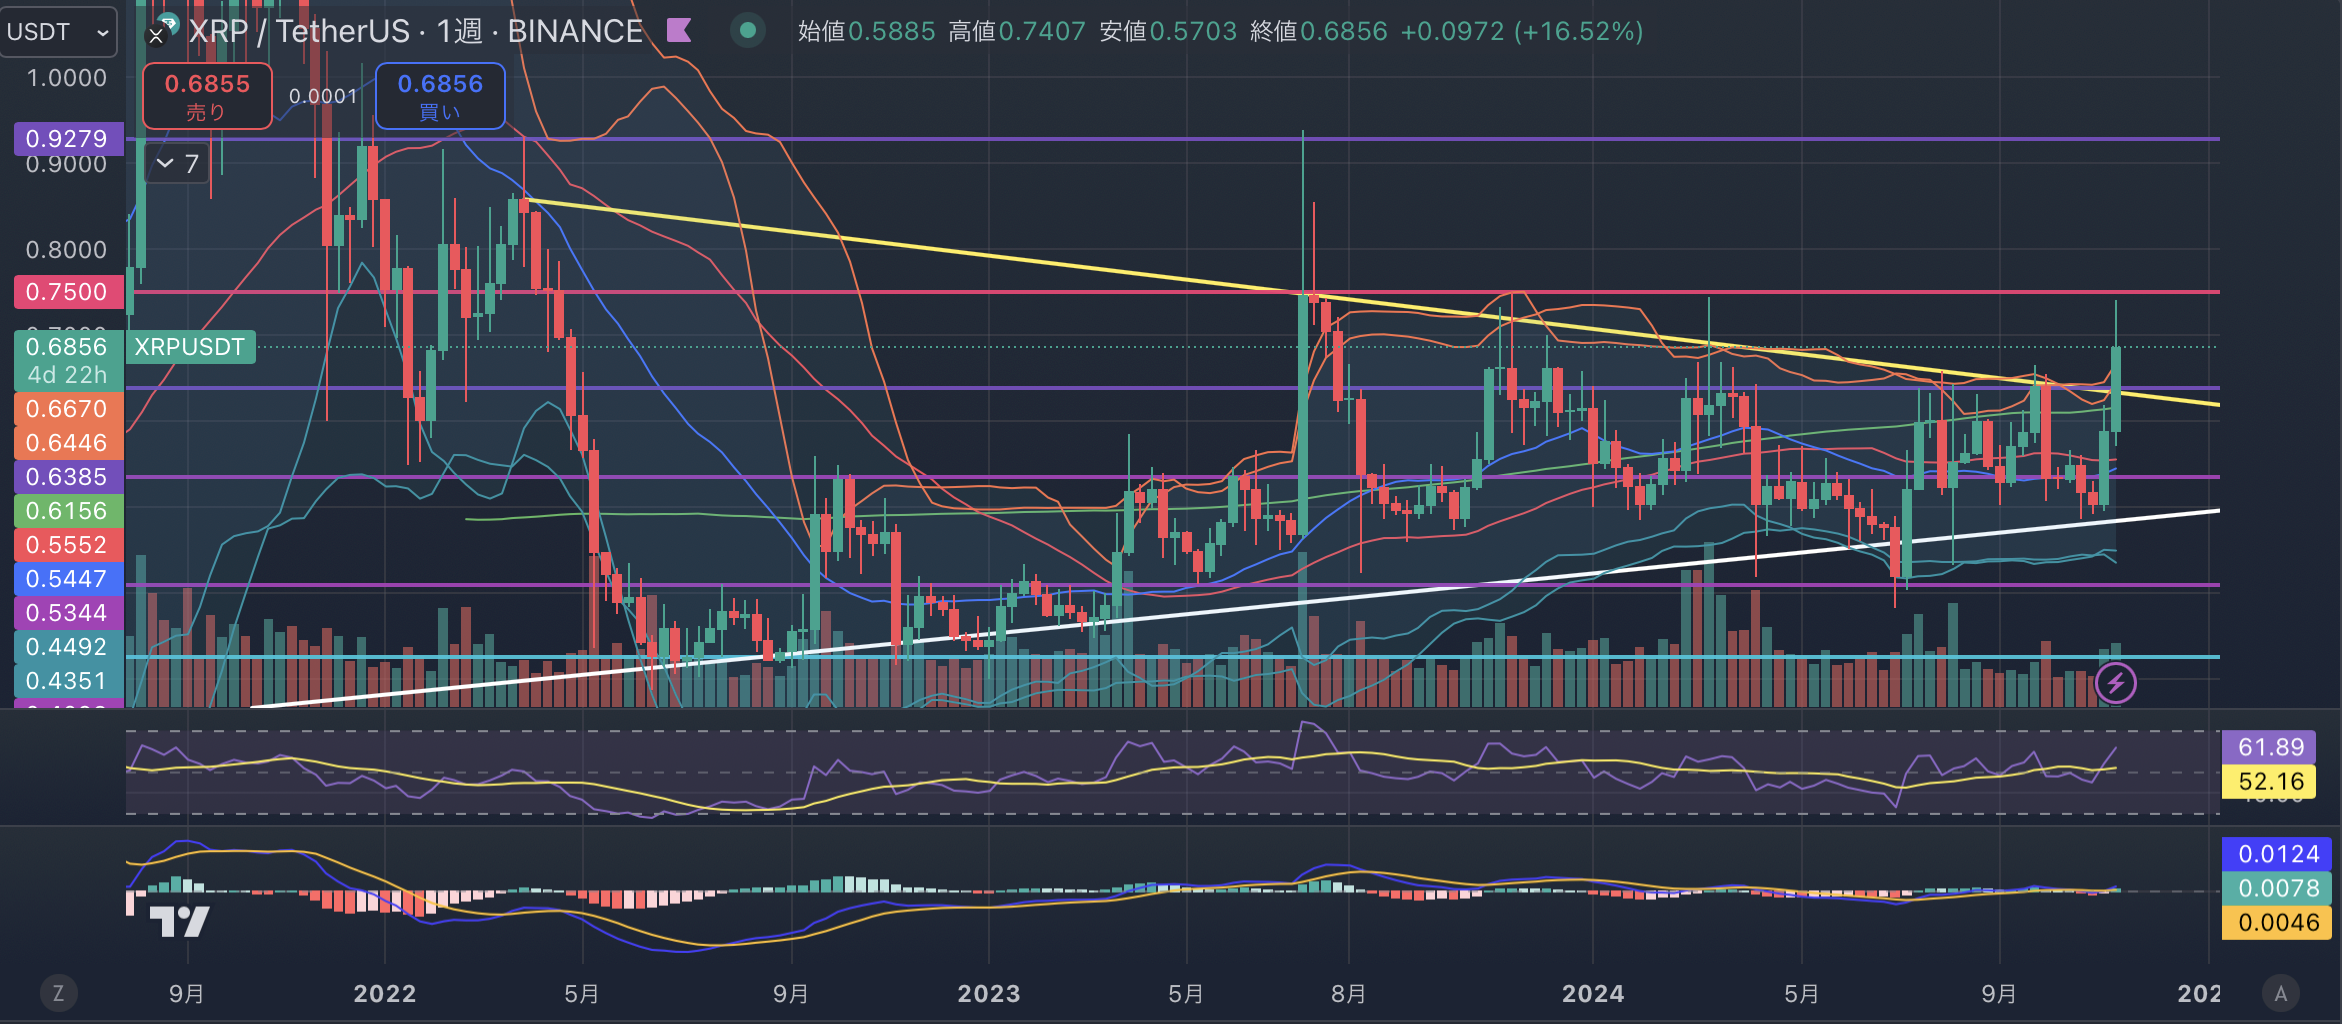The image size is (2342, 1024).
Task: Click the 4d 22h countdown label
Action: coord(68,375)
